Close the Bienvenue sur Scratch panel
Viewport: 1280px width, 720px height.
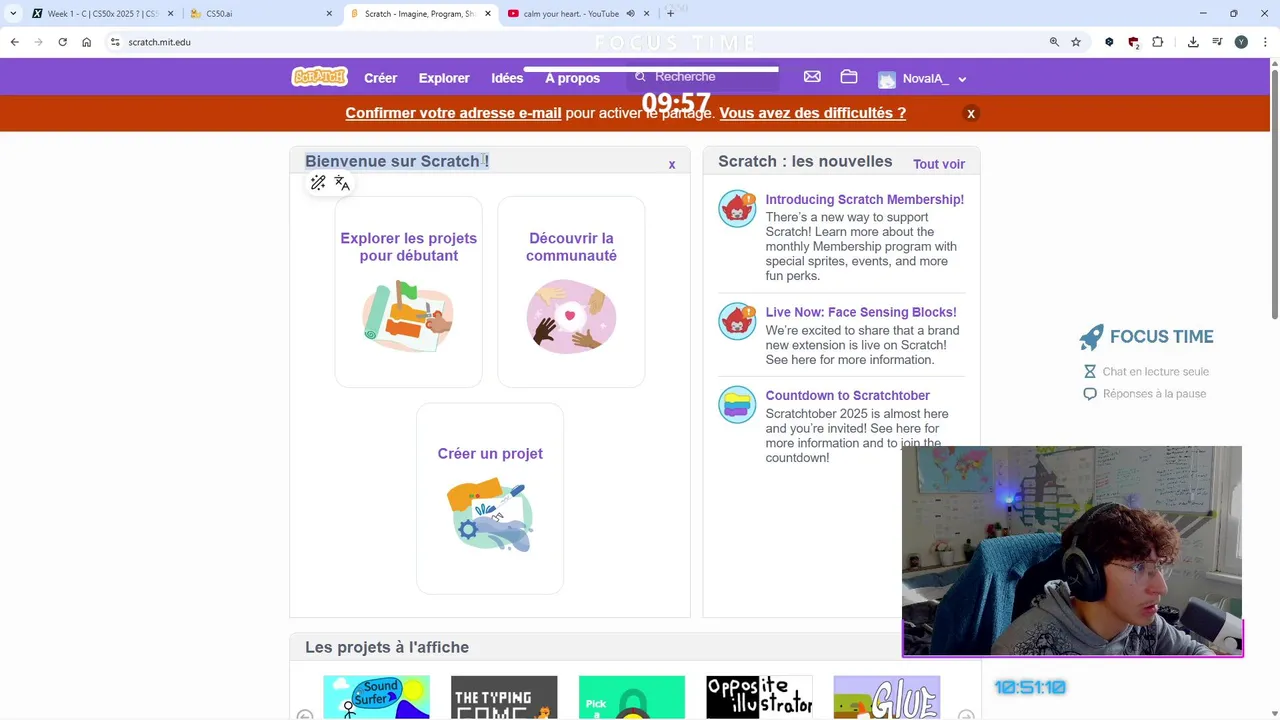(672, 164)
